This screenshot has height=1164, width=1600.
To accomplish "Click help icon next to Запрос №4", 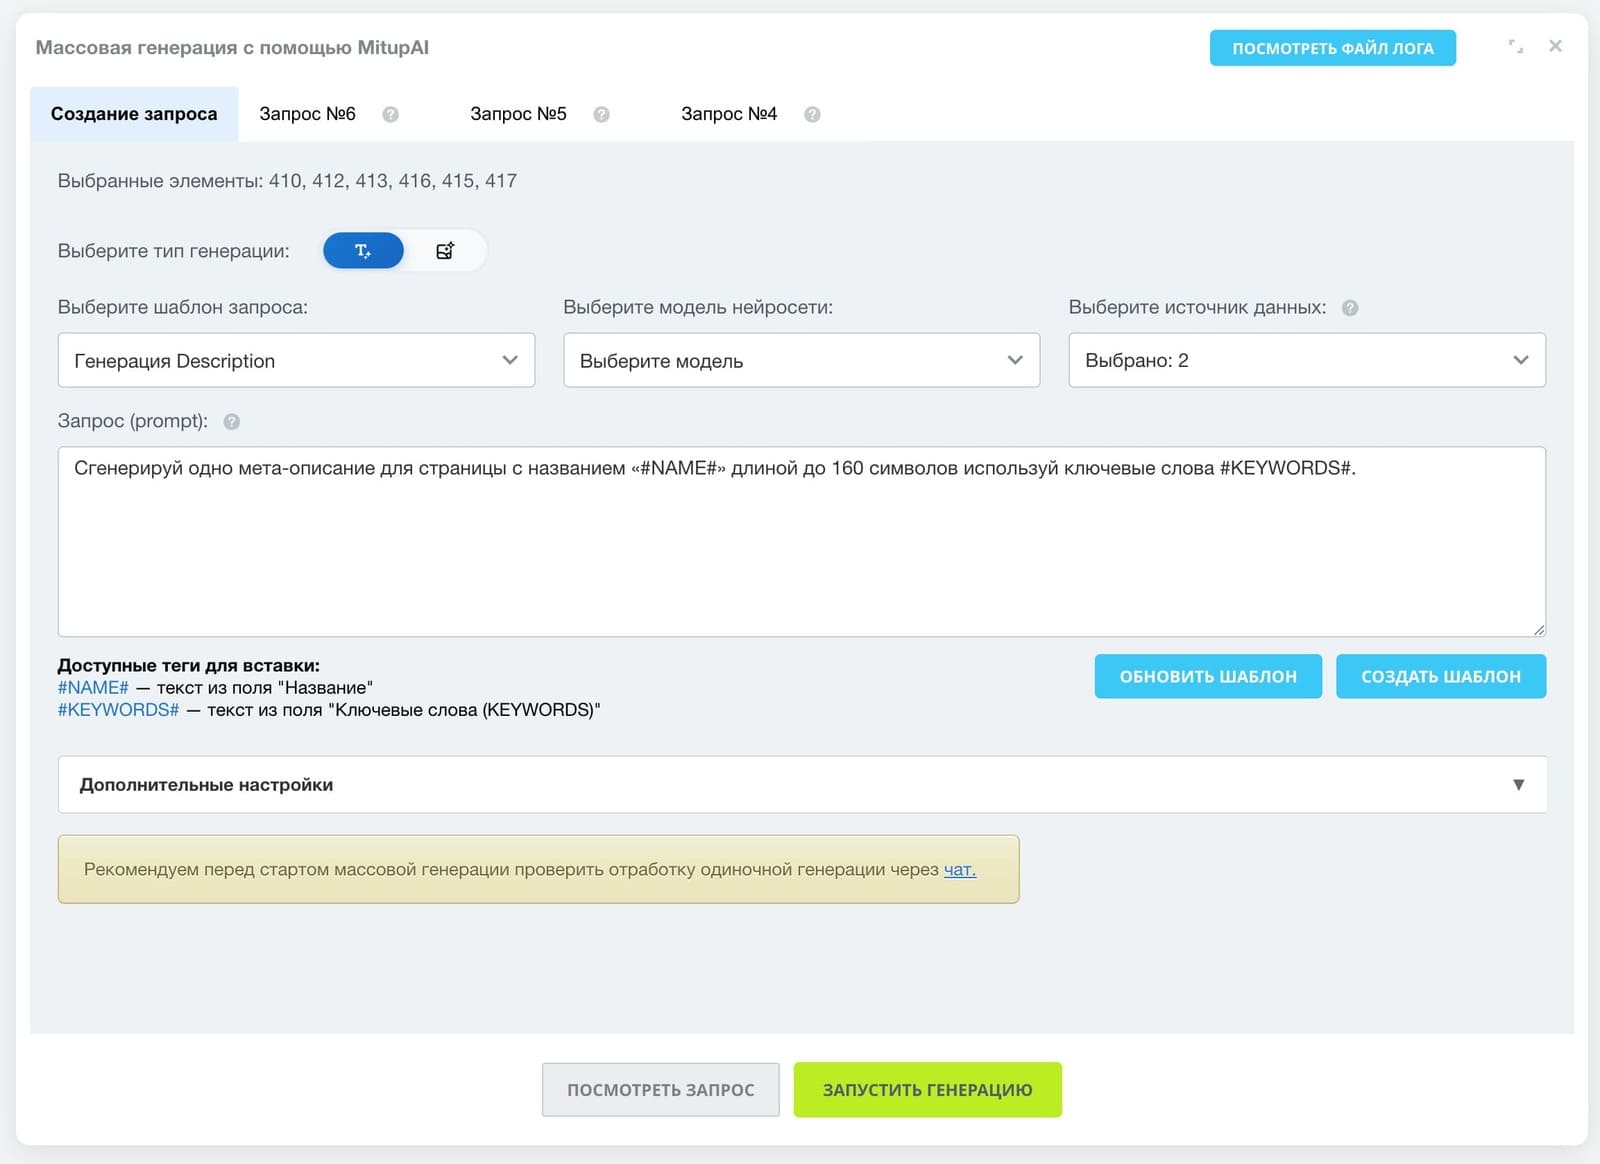I will [812, 115].
